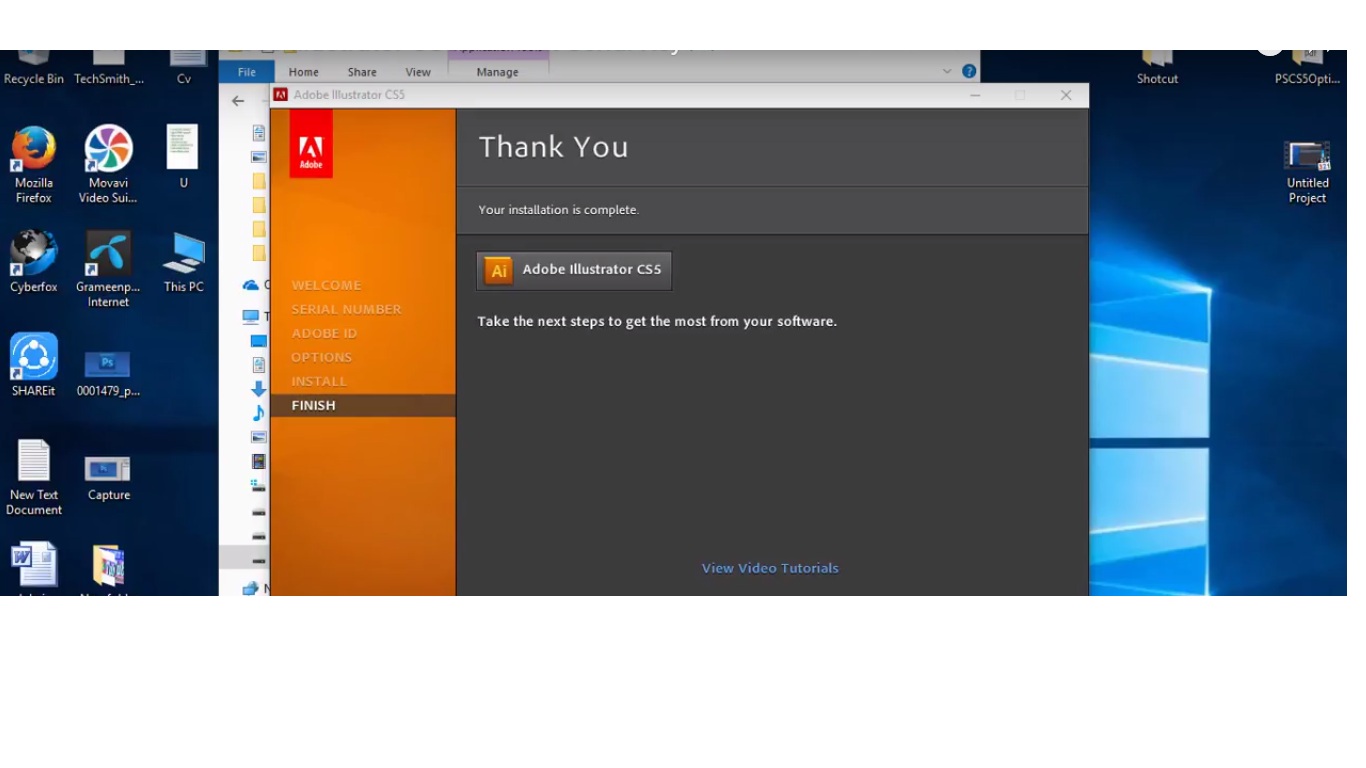Launch Adobe Illustrator CS5 from the installer button
The height and width of the screenshot is (768, 1366).
[x=573, y=270]
